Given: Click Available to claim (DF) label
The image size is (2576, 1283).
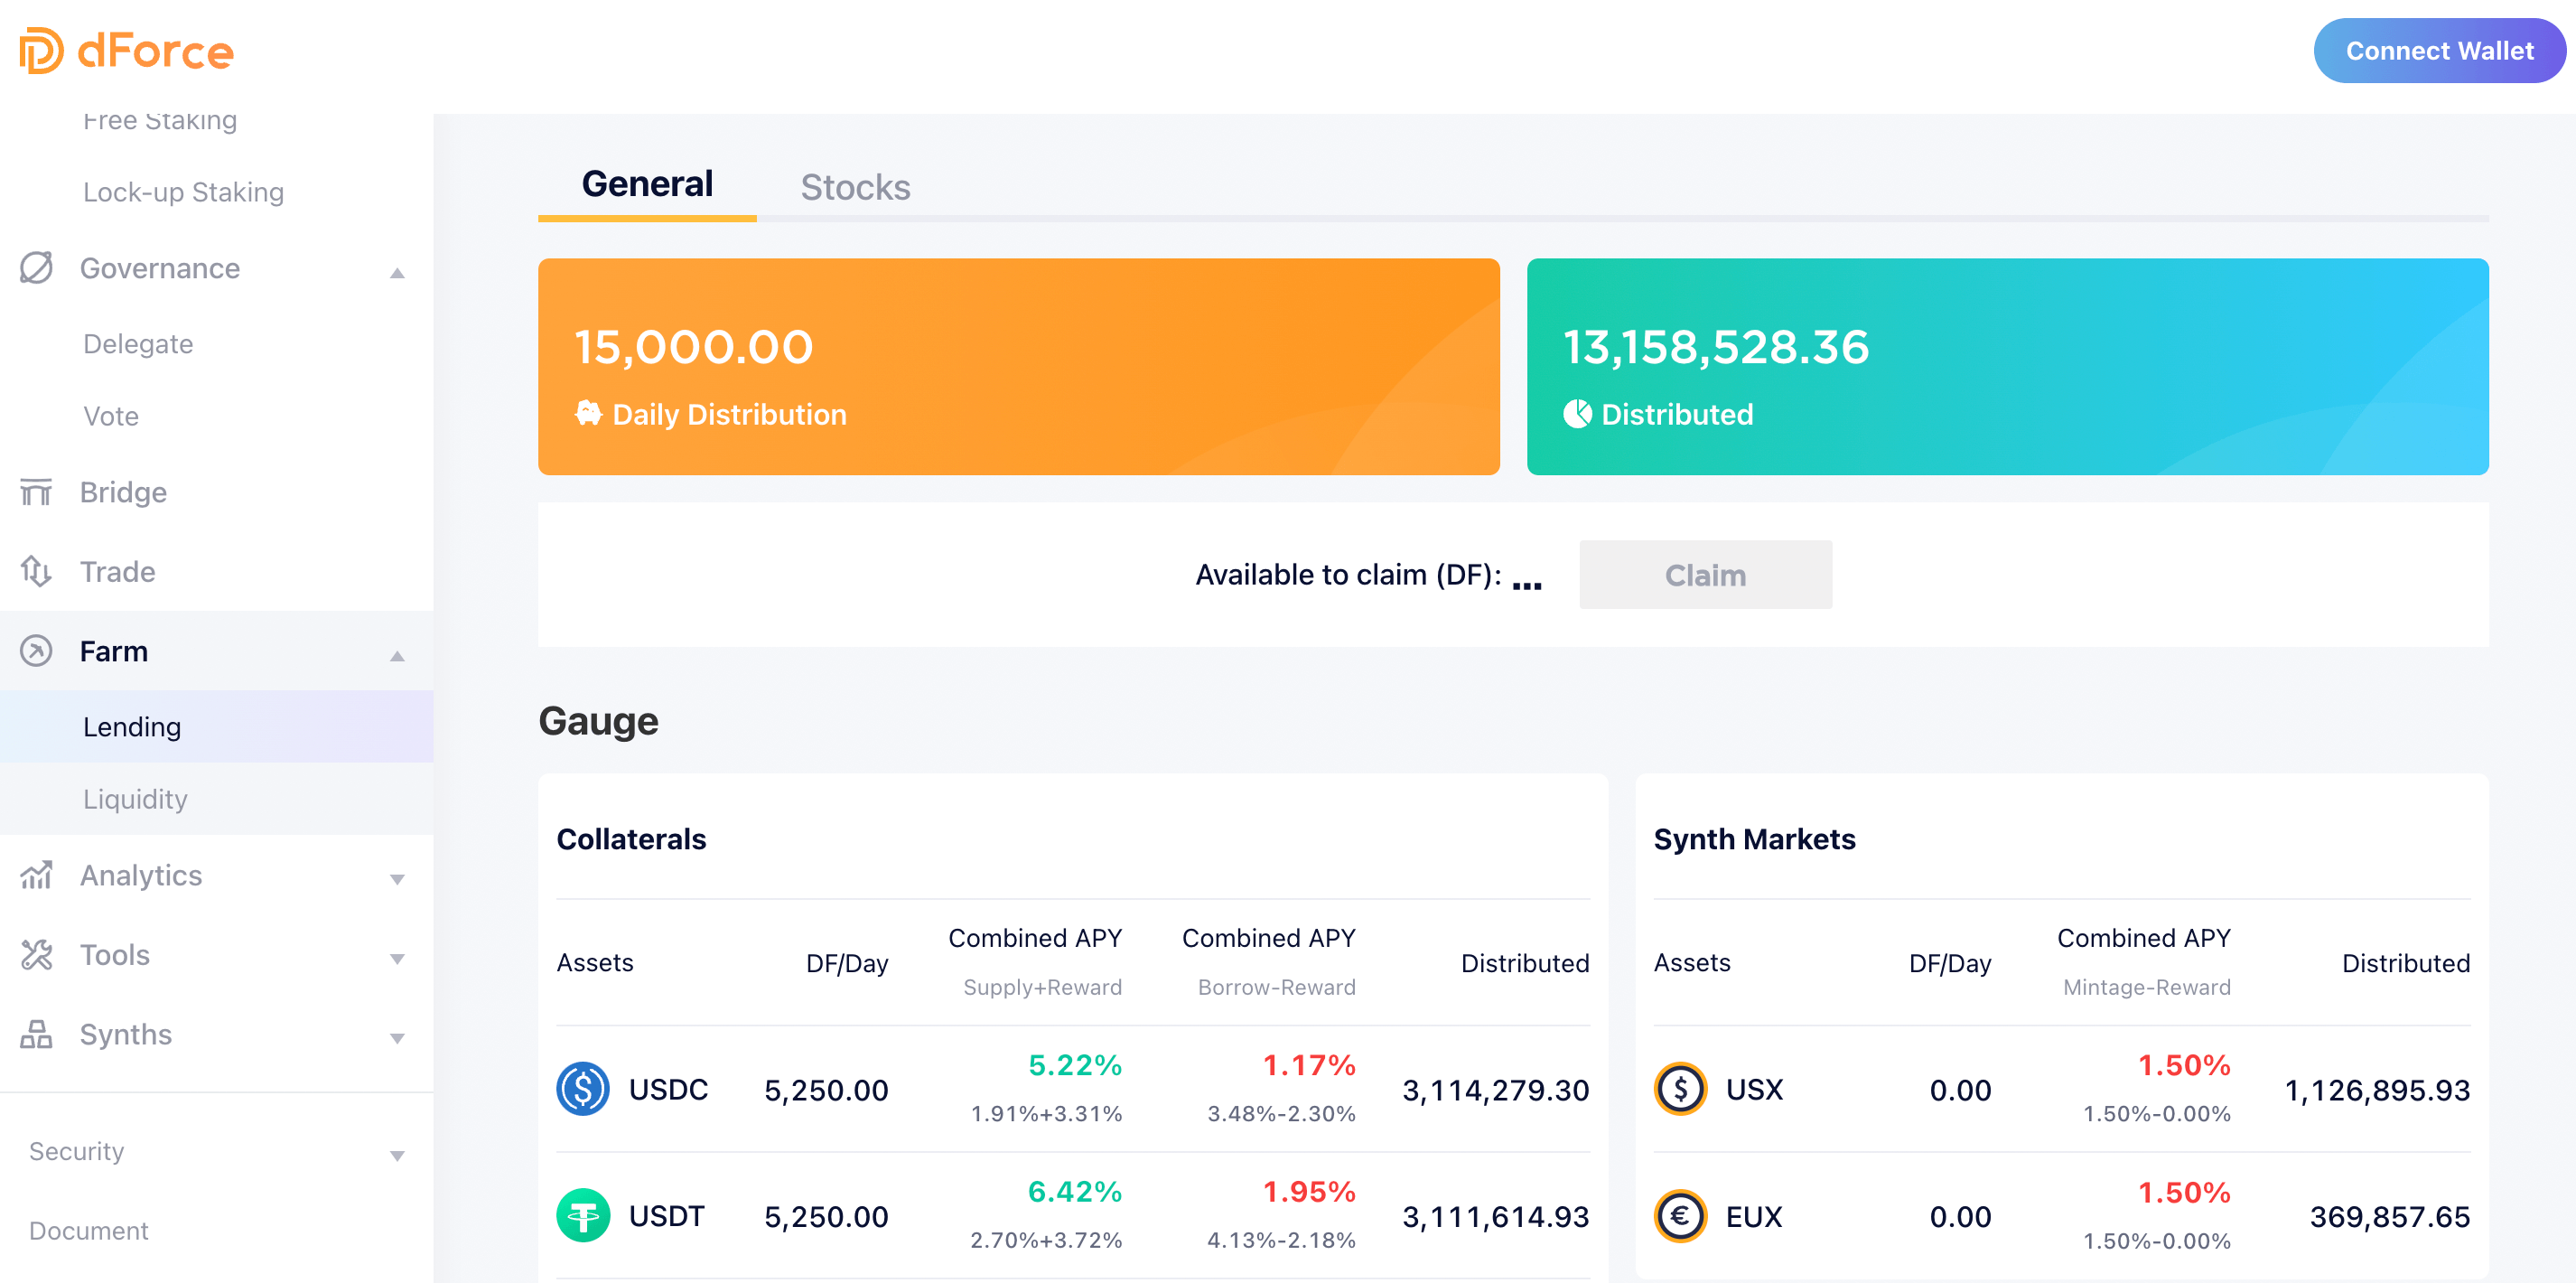Looking at the screenshot, I should (1348, 575).
